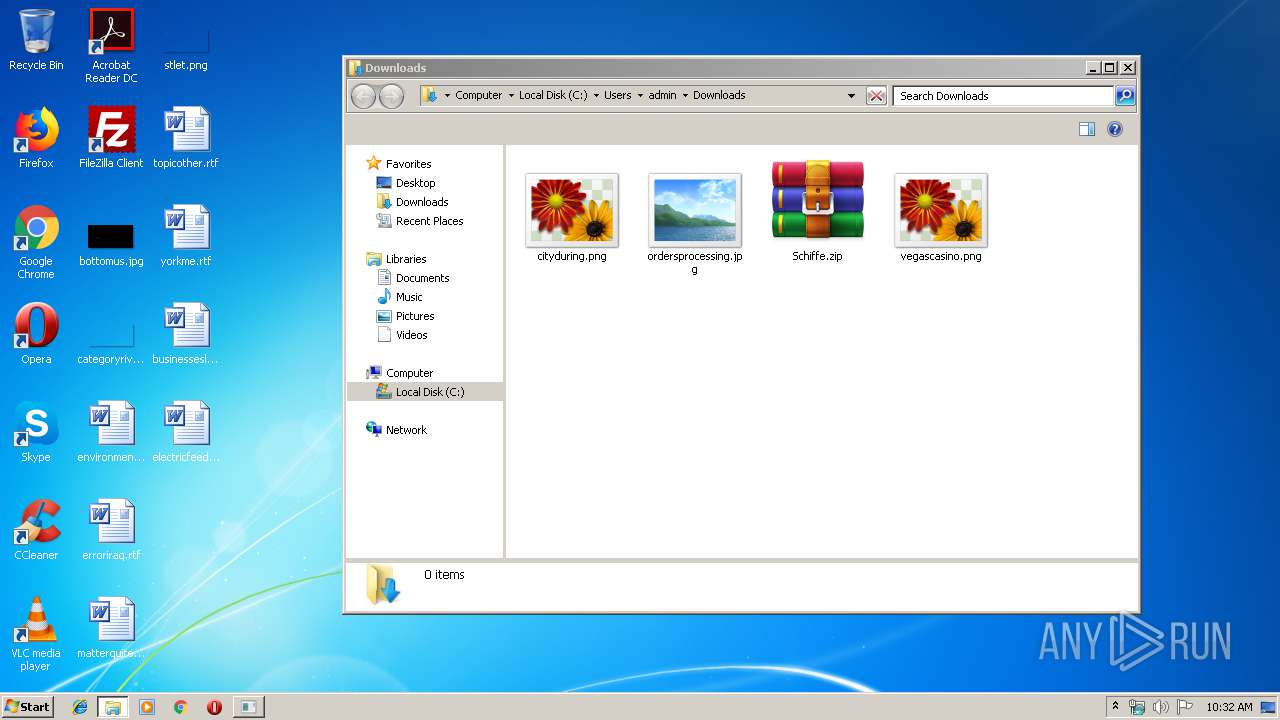
Task: Open the FileZilla Client desktop shortcut
Action: (x=111, y=139)
